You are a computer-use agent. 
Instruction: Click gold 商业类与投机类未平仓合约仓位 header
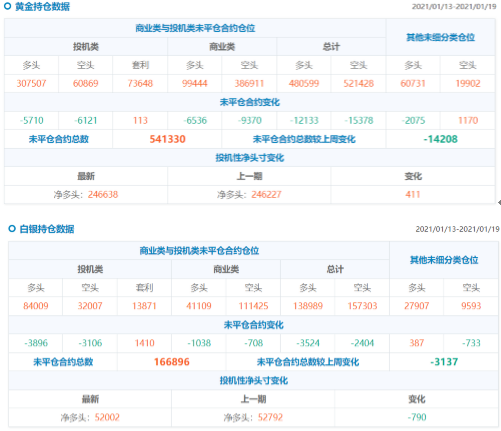tap(195, 28)
